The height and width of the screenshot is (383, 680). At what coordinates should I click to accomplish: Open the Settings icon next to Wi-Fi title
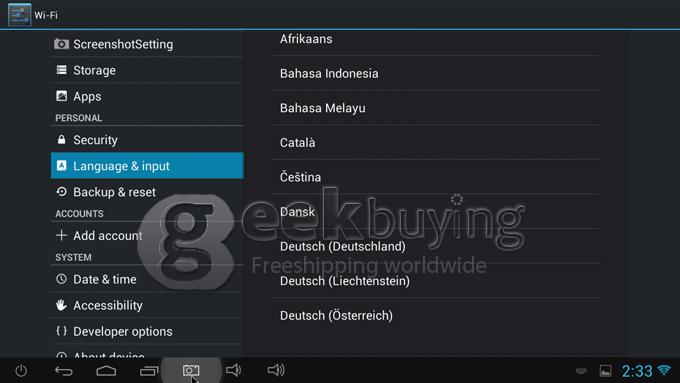pyautogui.click(x=20, y=14)
